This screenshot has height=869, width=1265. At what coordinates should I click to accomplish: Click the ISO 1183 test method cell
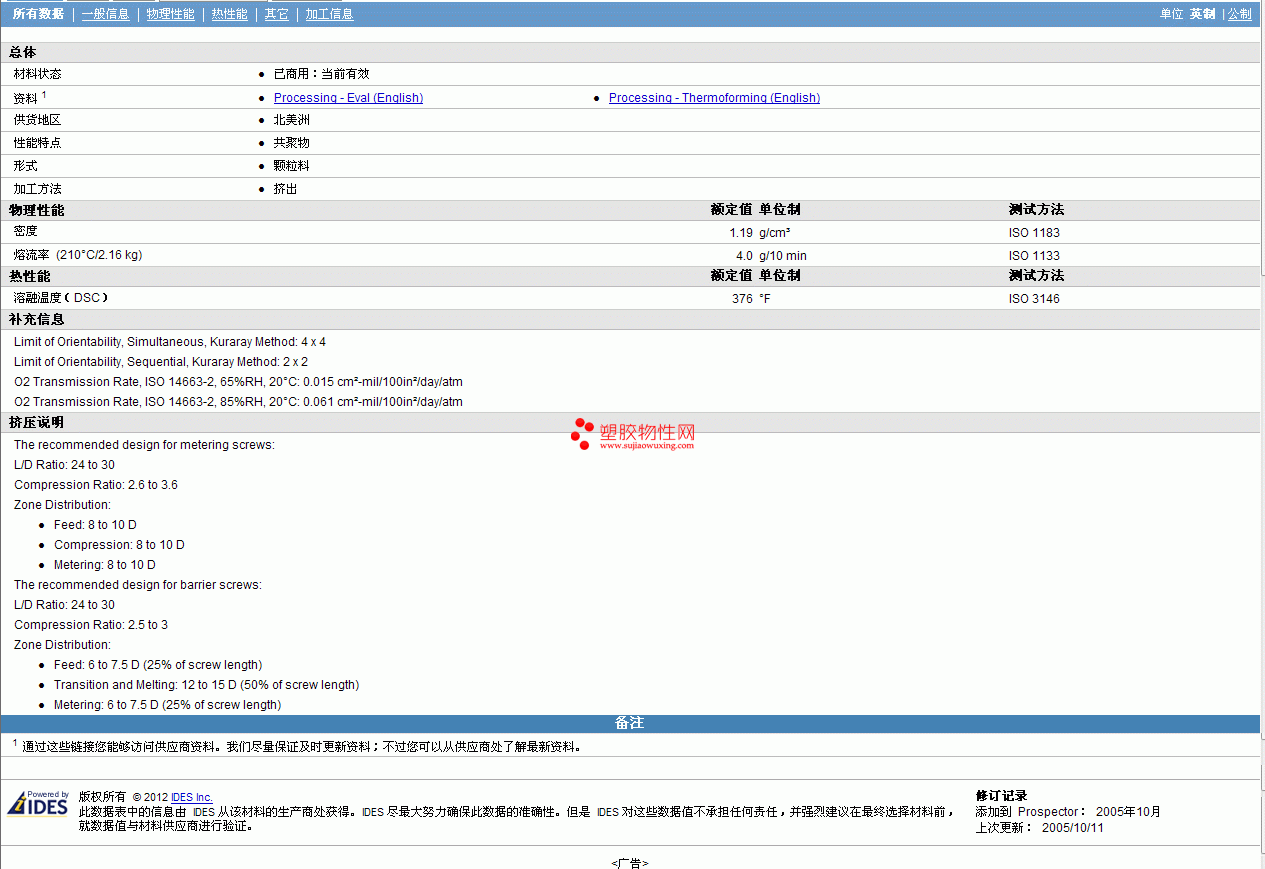[1034, 233]
